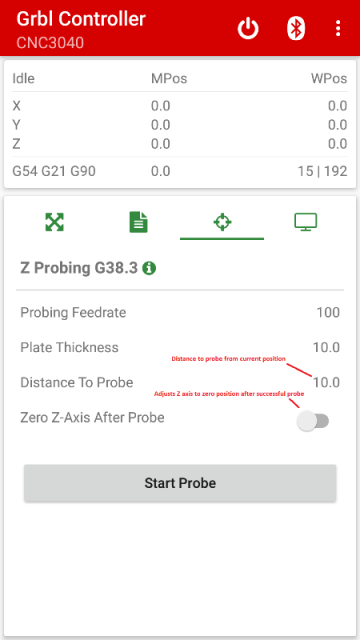Select the probing crosshair tab
The width and height of the screenshot is (360, 640).
click(x=222, y=222)
